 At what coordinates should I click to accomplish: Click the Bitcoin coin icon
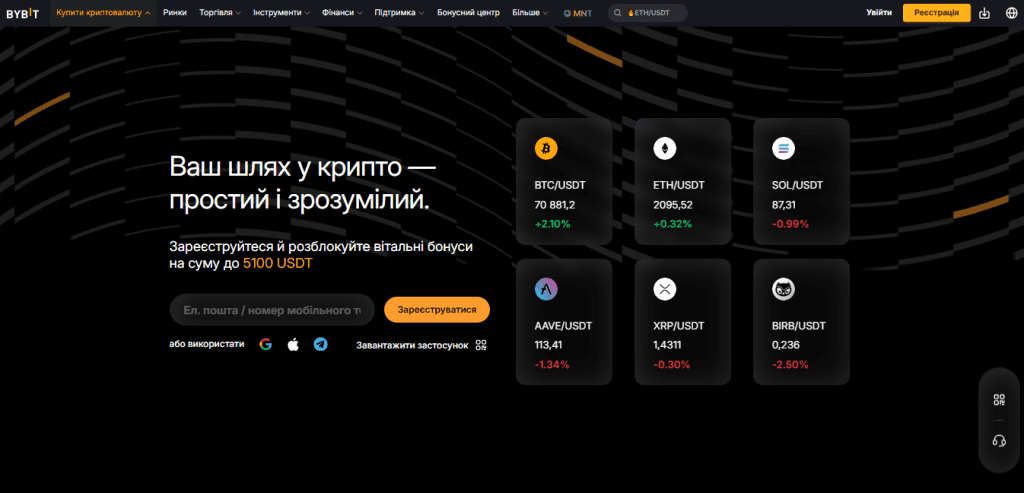(x=546, y=149)
